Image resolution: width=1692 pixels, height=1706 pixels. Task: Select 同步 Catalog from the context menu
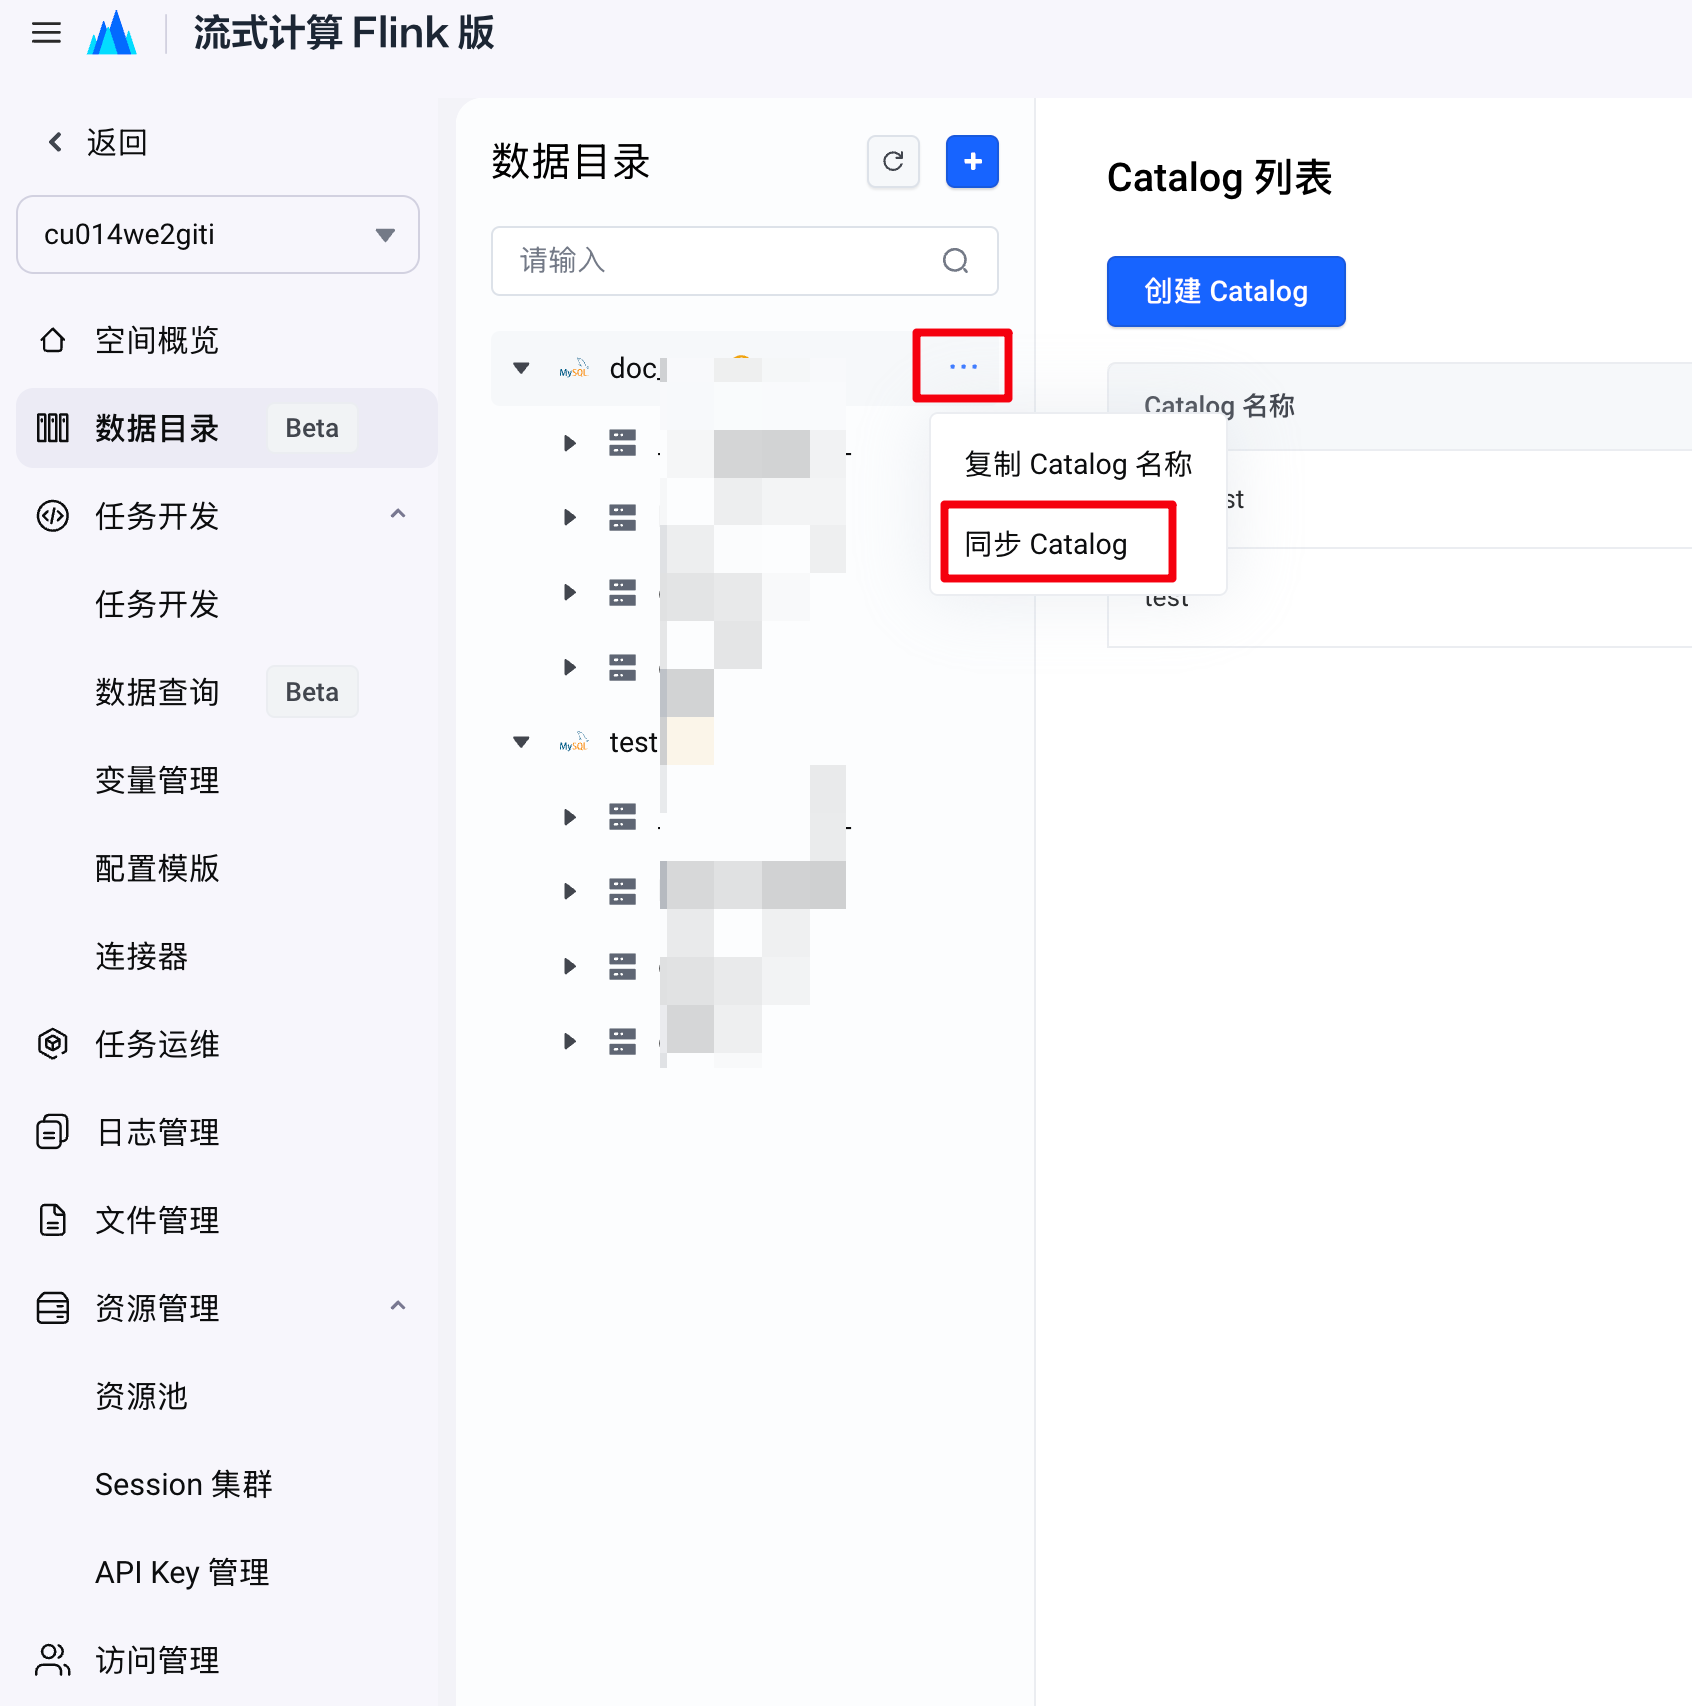1046,544
